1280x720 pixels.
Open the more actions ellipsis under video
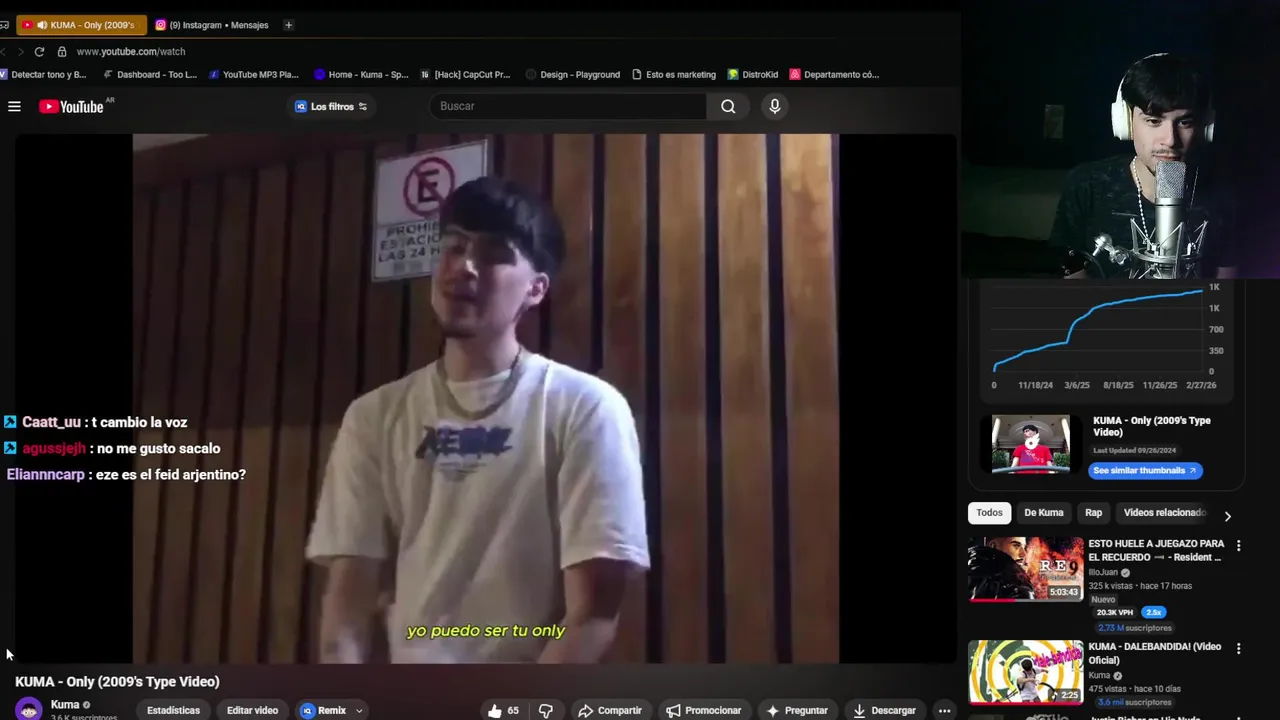coord(944,710)
